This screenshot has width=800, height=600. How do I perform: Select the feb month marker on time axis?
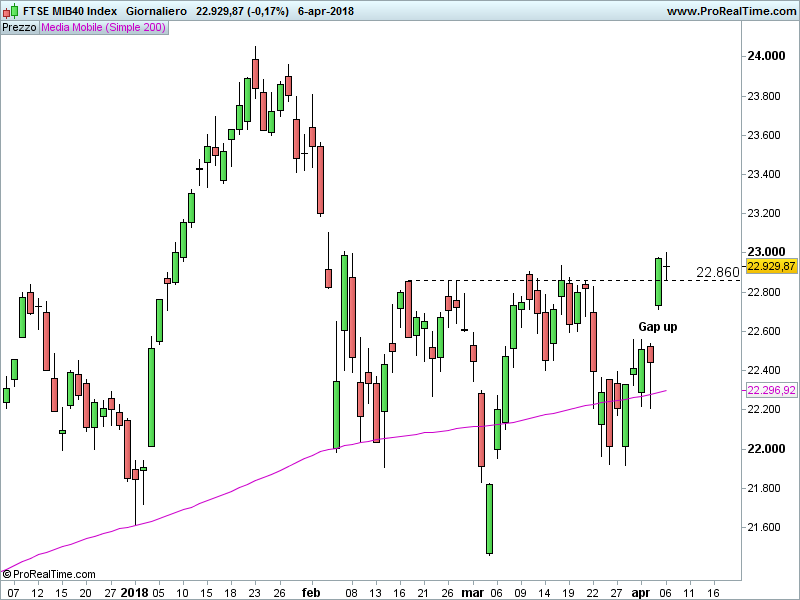[311, 593]
